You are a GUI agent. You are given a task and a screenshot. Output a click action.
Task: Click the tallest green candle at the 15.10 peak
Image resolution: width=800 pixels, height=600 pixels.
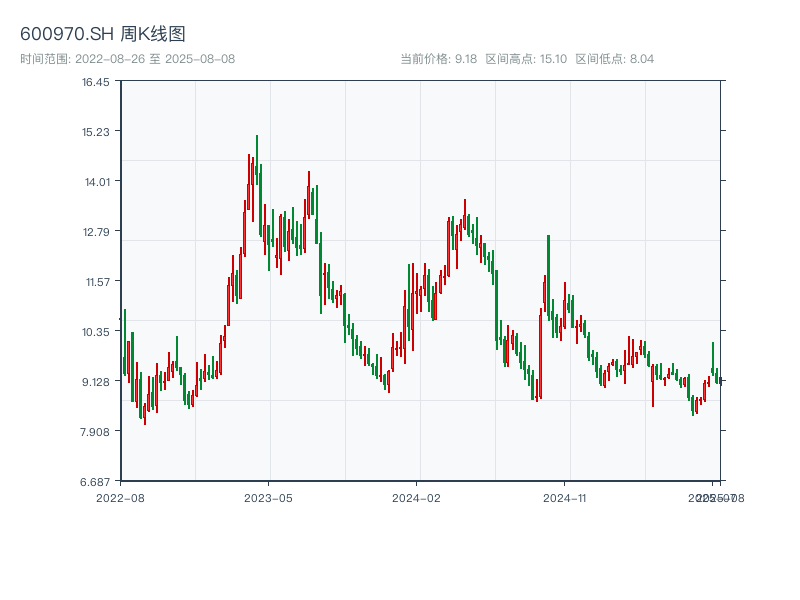[257, 158]
